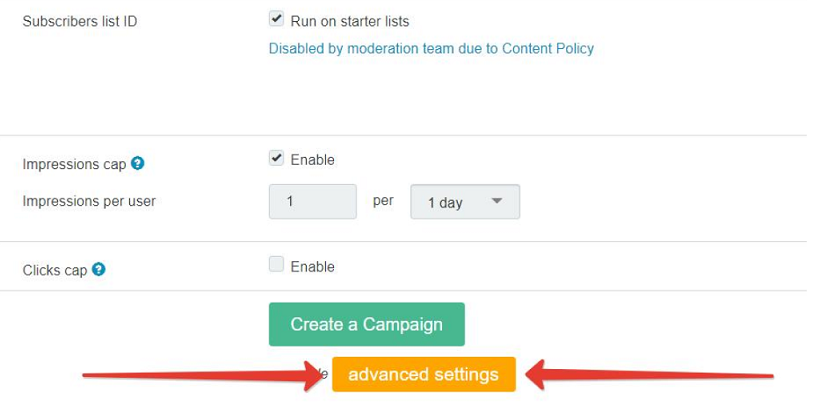The height and width of the screenshot is (403, 815).
Task: Open the Clicks cap help icon
Action: pyautogui.click(x=99, y=269)
